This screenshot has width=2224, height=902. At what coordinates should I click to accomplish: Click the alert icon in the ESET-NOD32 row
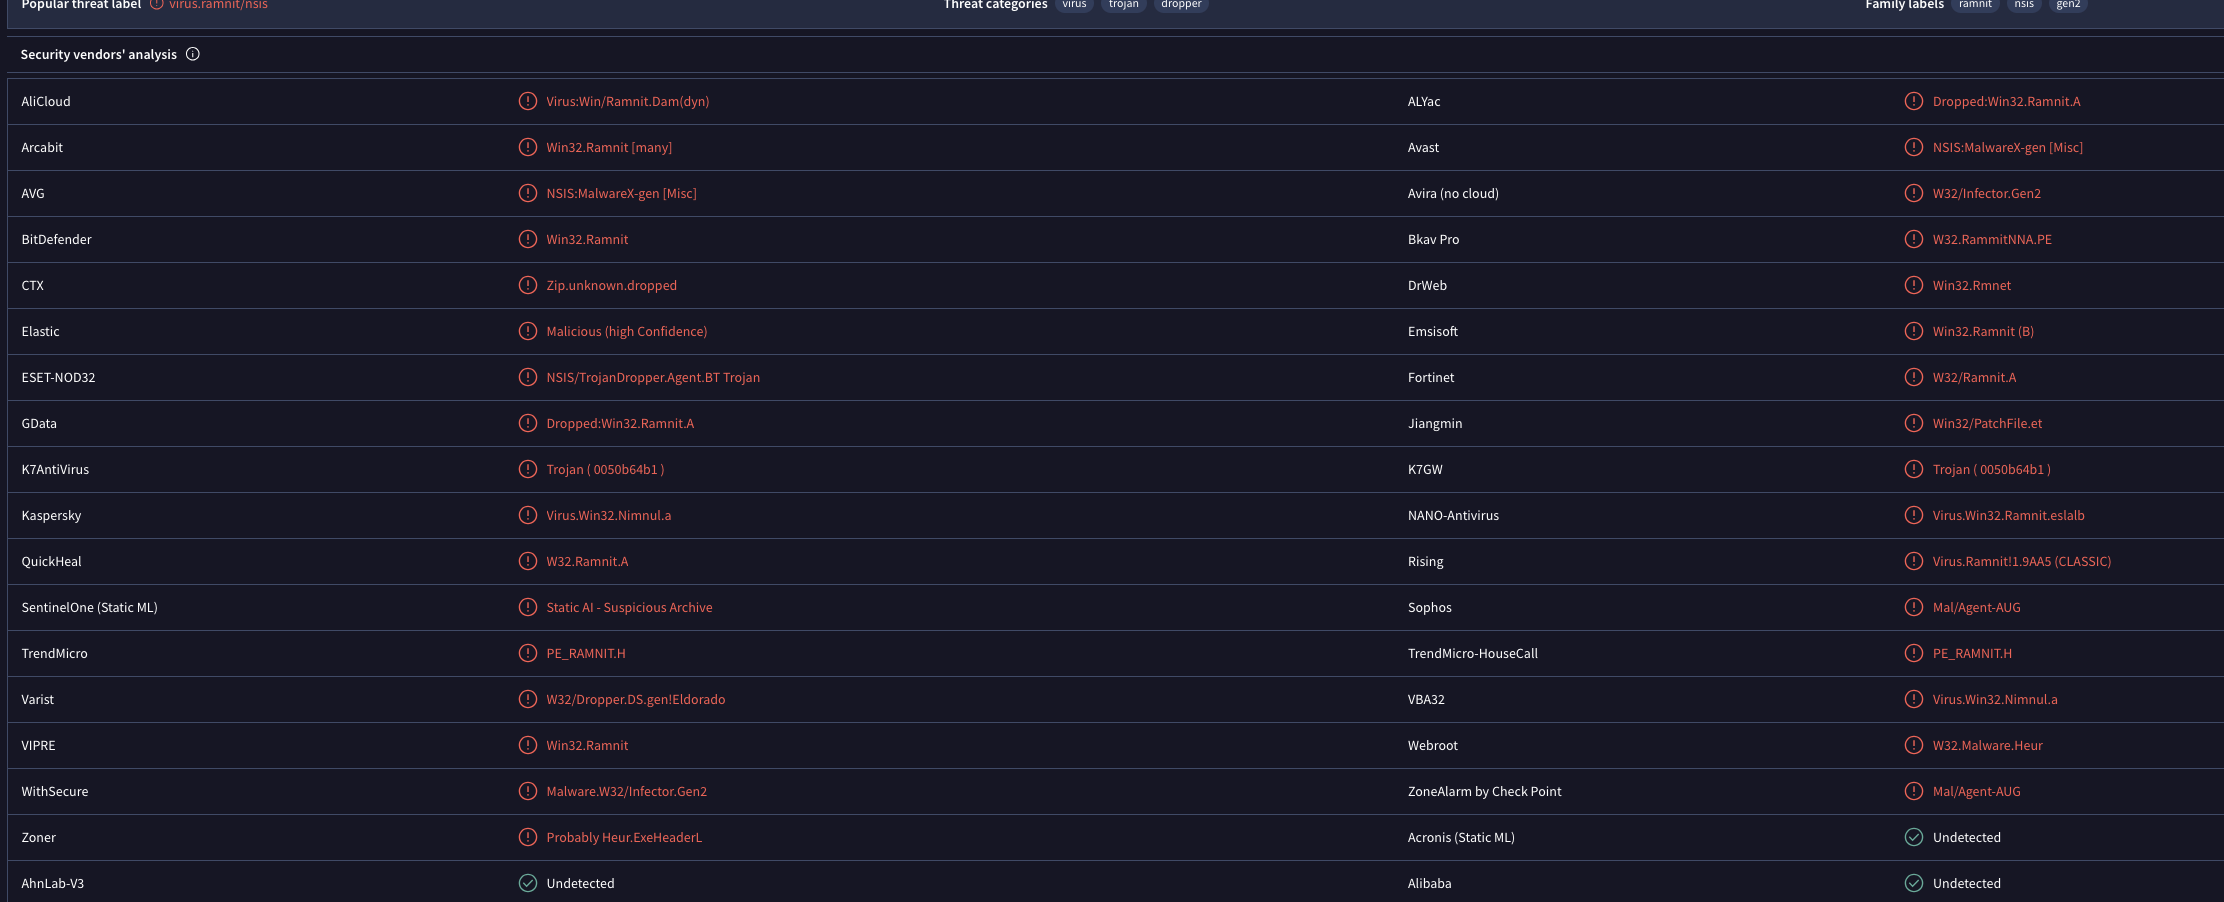pos(528,377)
